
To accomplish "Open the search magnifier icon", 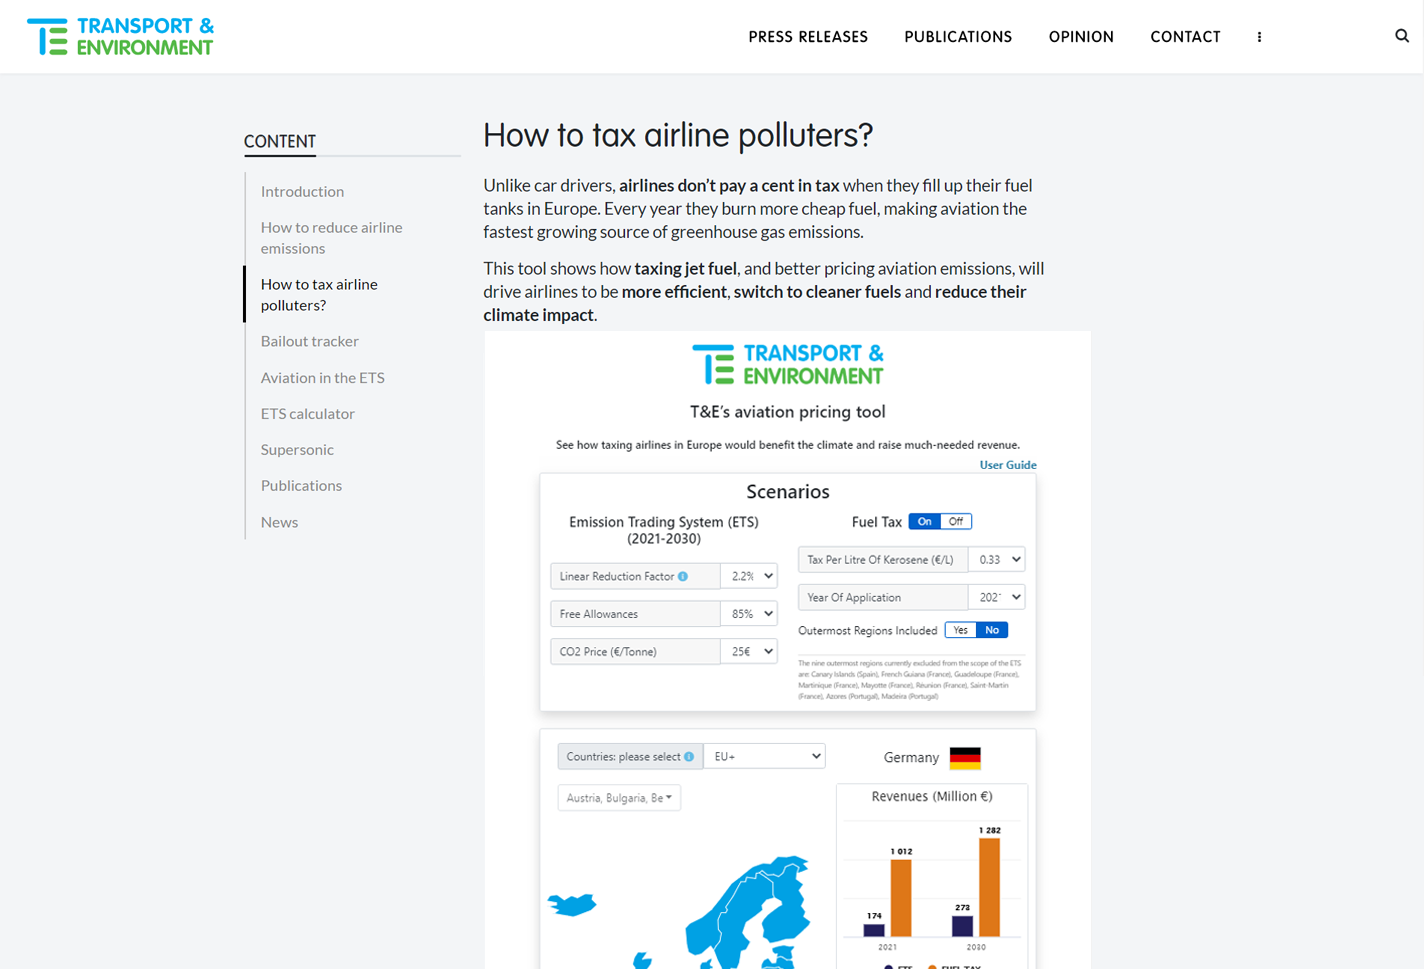I will [1402, 36].
